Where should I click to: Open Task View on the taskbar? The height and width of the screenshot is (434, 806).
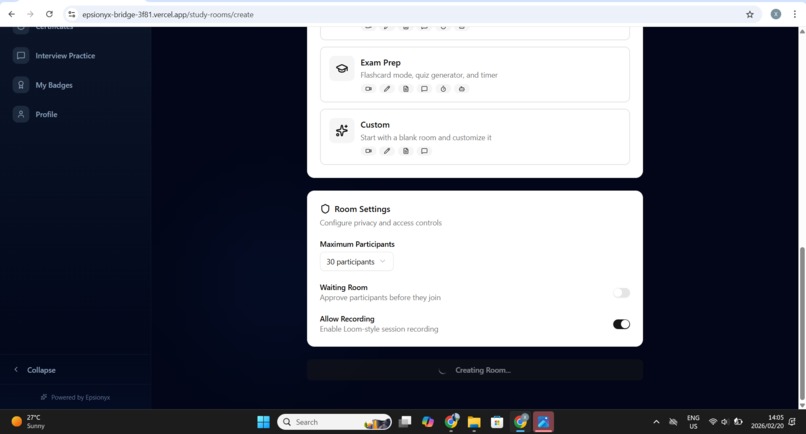[405, 422]
